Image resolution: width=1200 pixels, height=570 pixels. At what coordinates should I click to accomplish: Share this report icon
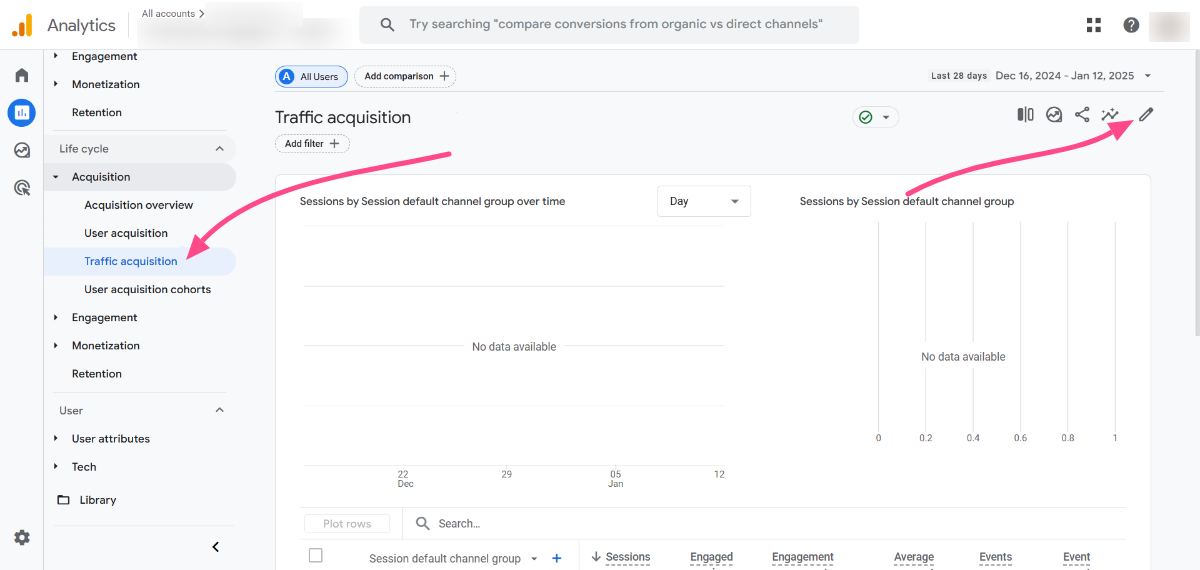(1082, 115)
